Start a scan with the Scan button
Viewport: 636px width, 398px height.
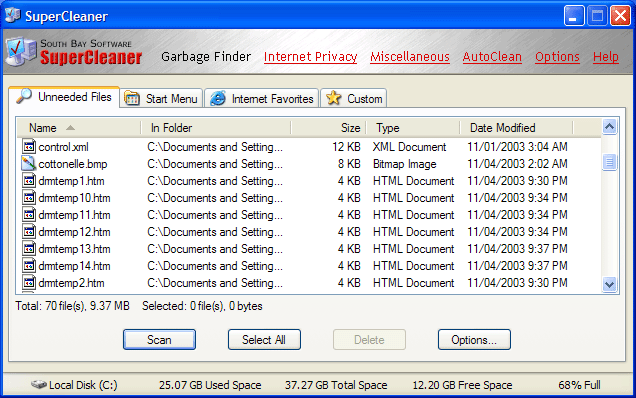point(159,340)
